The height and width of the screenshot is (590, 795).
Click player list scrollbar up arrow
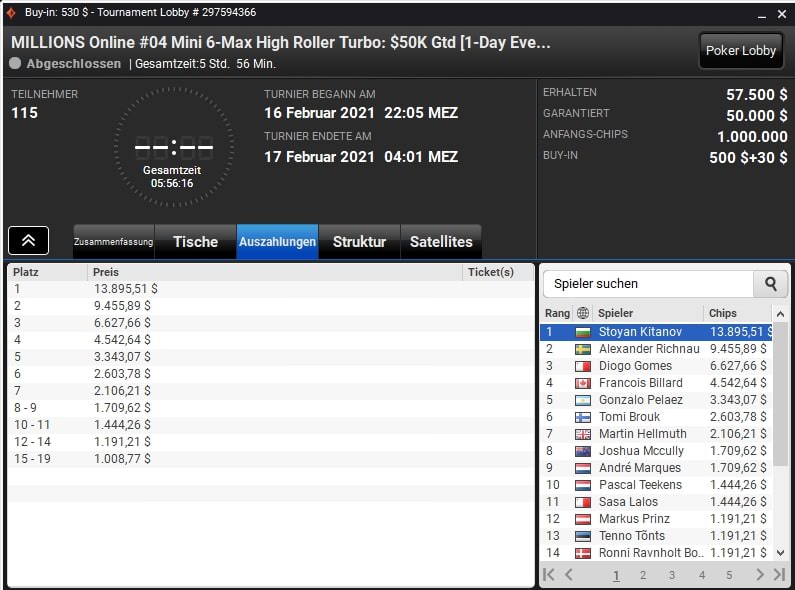point(780,314)
